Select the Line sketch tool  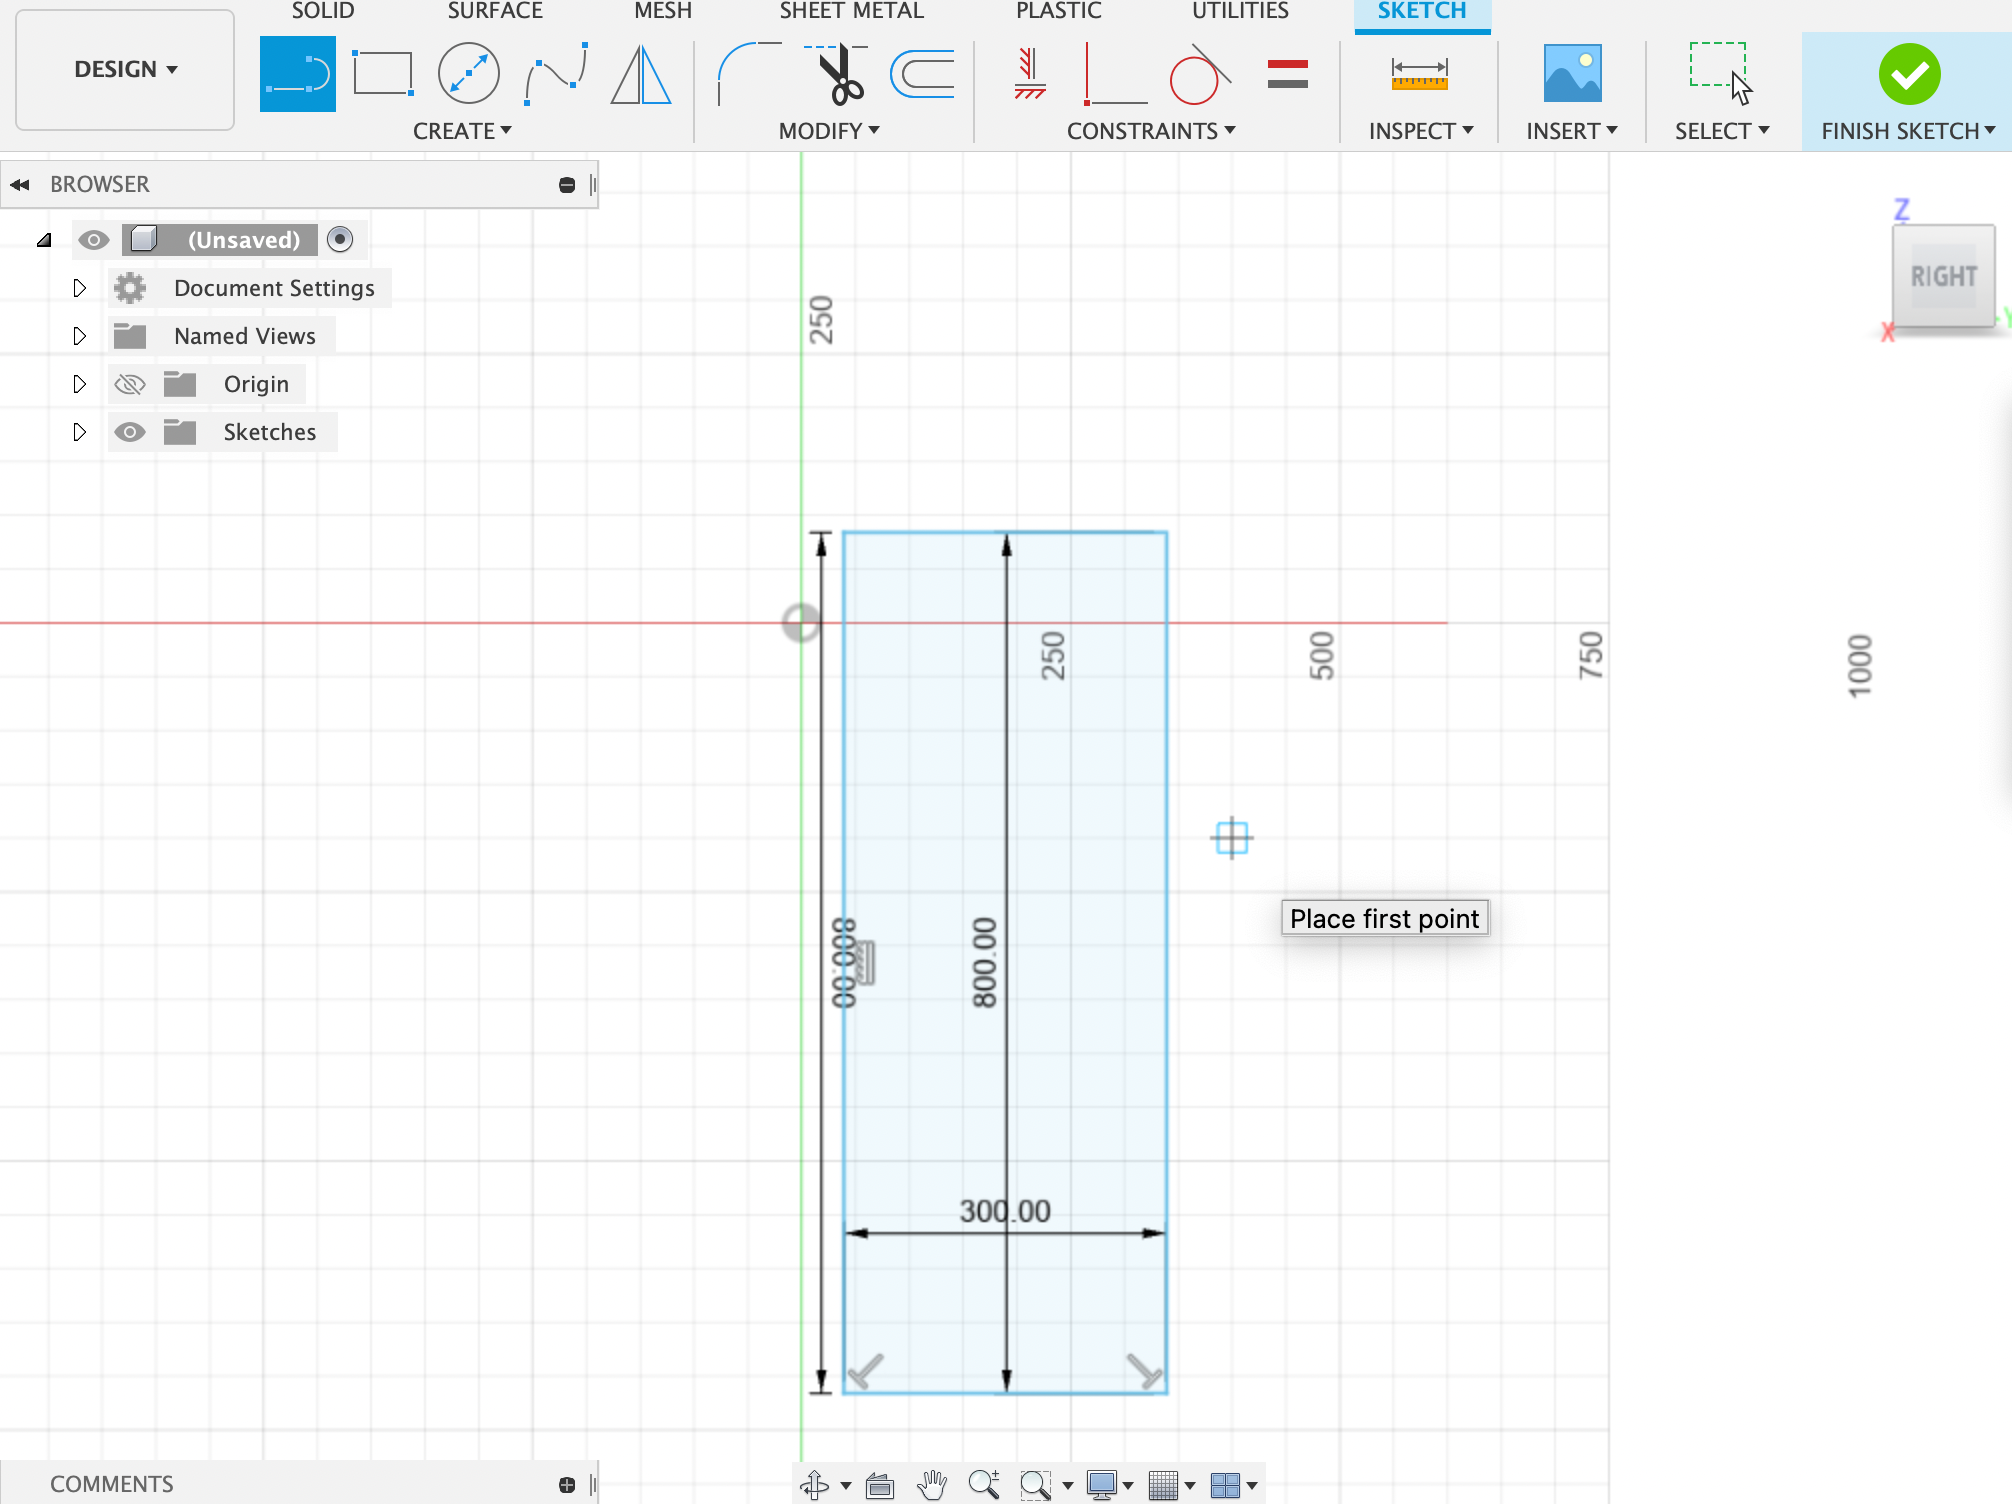coord(298,72)
